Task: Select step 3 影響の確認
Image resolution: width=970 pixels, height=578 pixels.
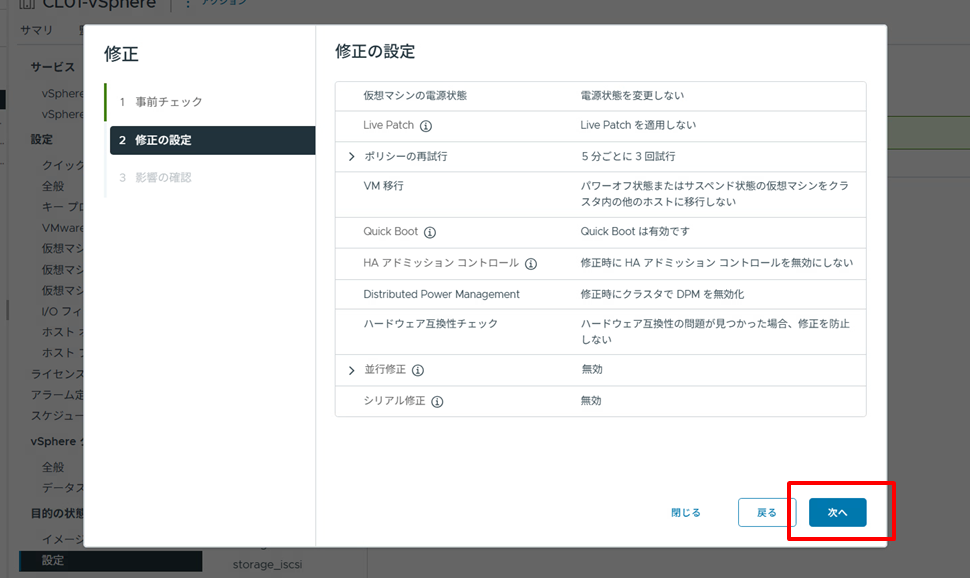Action: coord(162,178)
